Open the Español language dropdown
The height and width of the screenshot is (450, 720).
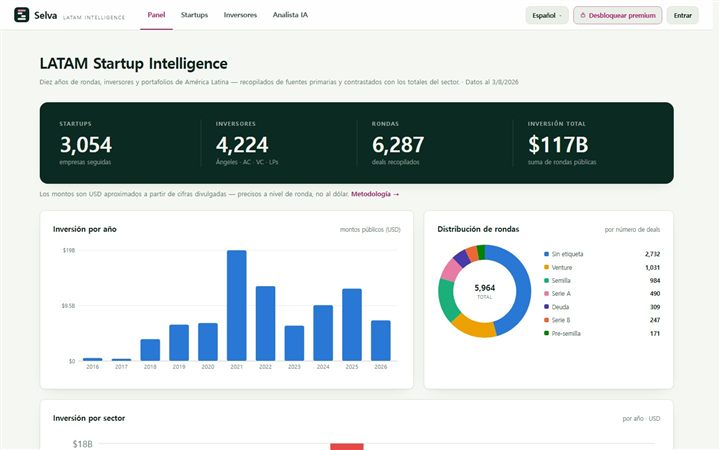pyautogui.click(x=547, y=15)
